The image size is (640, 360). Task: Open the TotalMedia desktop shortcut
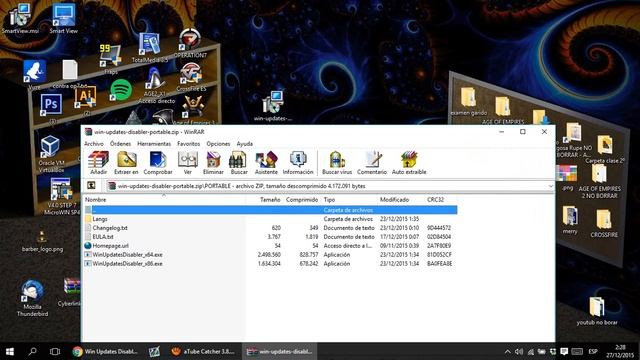(150, 47)
